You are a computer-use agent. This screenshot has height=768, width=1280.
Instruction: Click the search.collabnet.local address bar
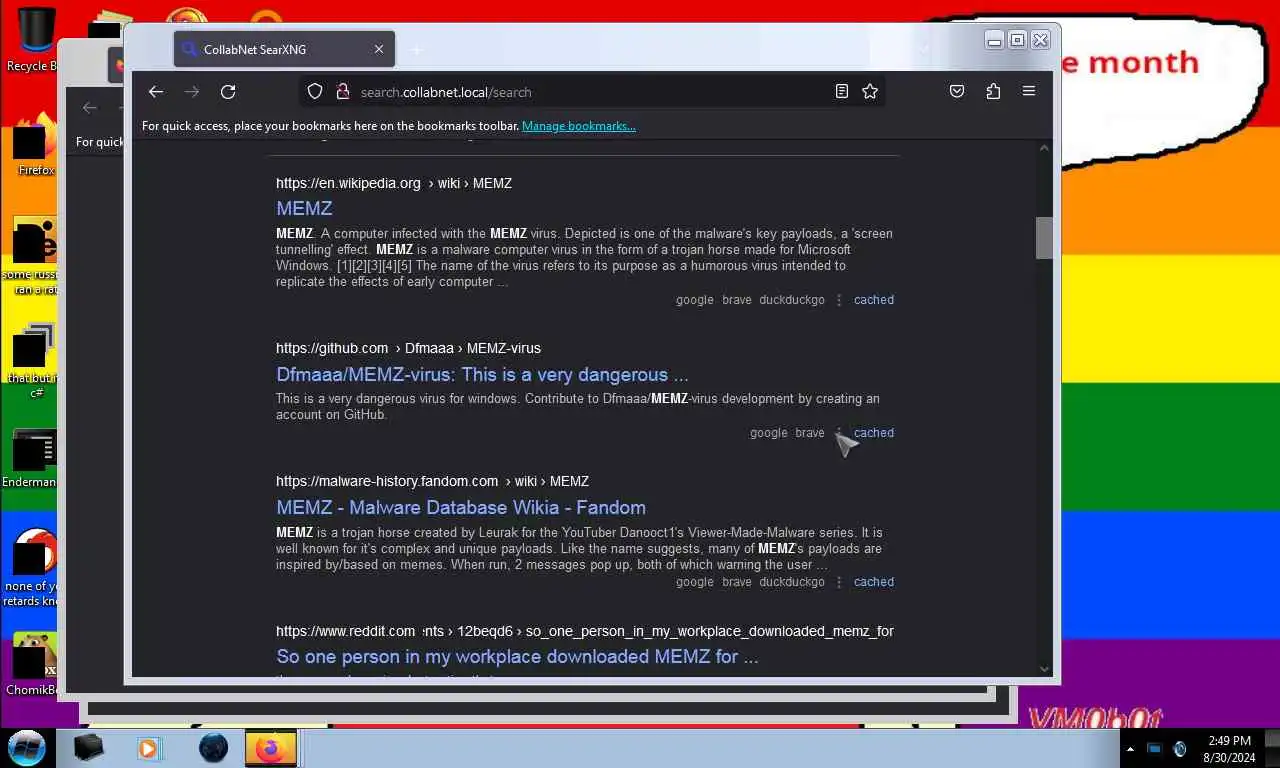click(x=592, y=92)
